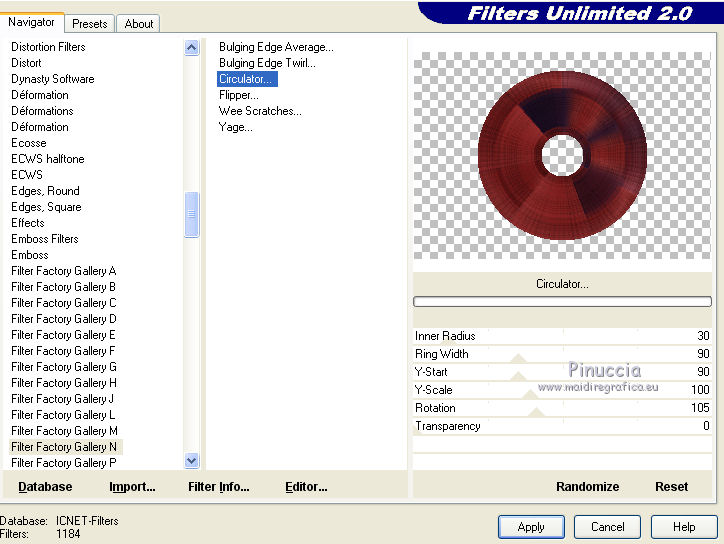Adjust the Y-Start slider

tap(562, 372)
